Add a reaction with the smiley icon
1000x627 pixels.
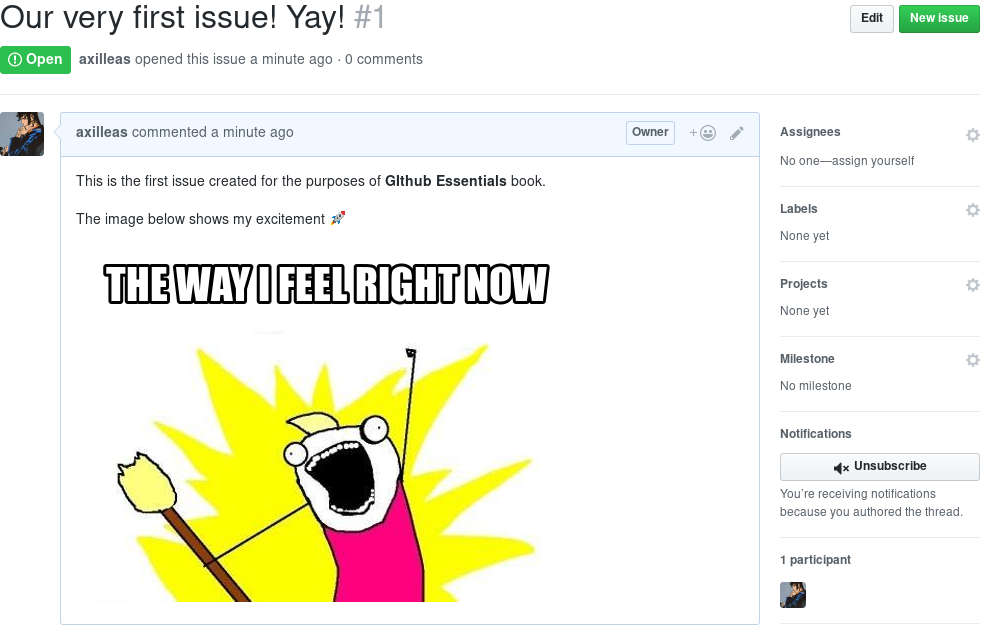click(702, 133)
